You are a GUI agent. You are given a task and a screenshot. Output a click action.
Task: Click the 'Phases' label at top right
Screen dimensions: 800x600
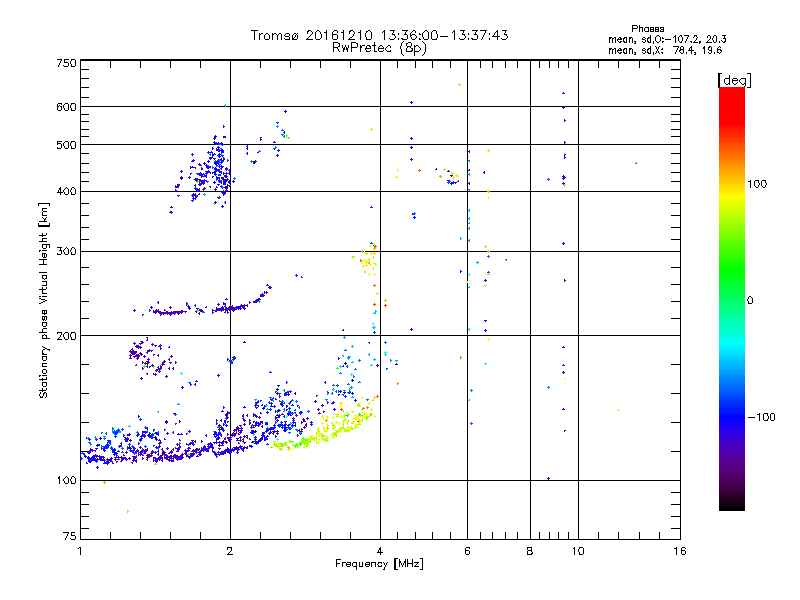click(647, 29)
